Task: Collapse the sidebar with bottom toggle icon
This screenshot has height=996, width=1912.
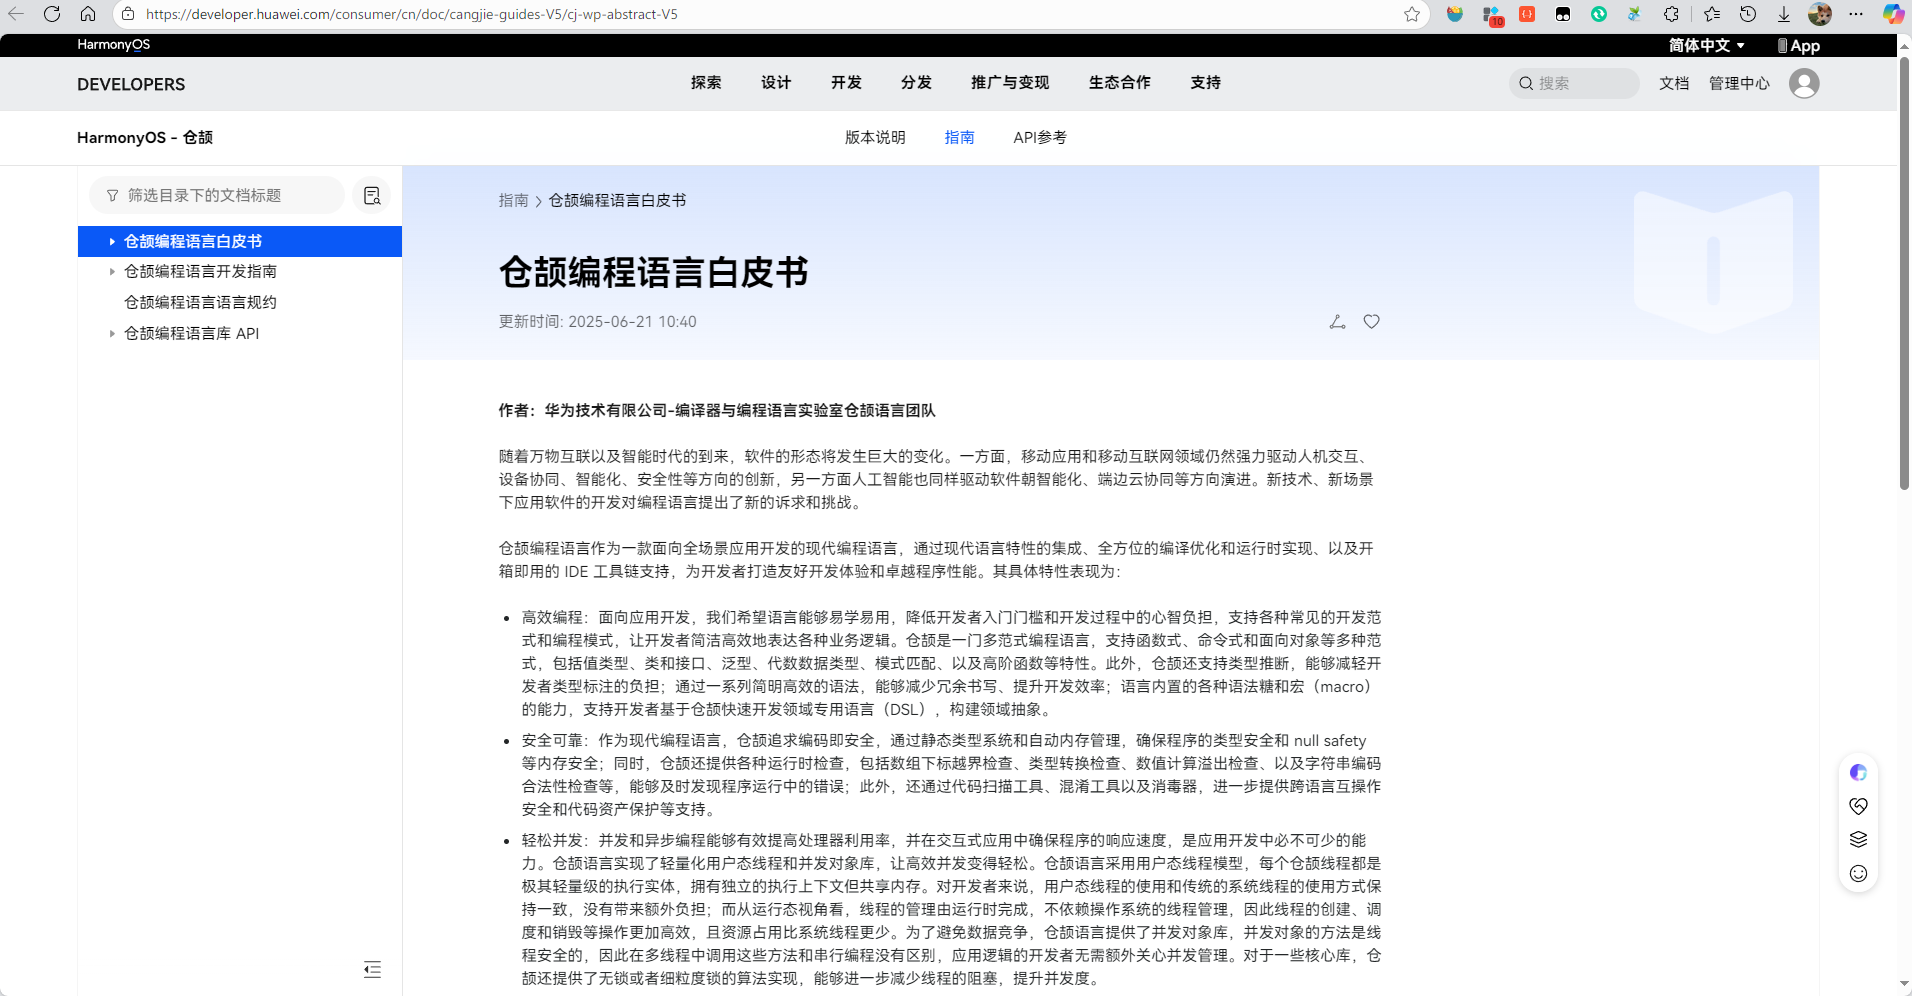Action: coord(372,969)
